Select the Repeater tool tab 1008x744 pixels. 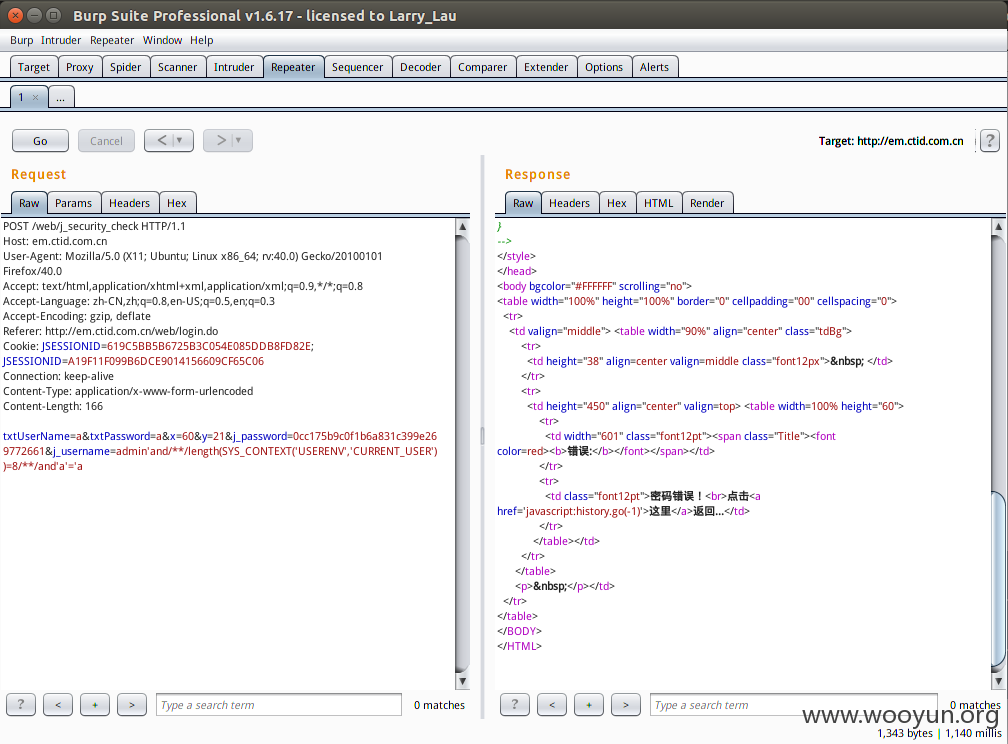click(x=293, y=67)
